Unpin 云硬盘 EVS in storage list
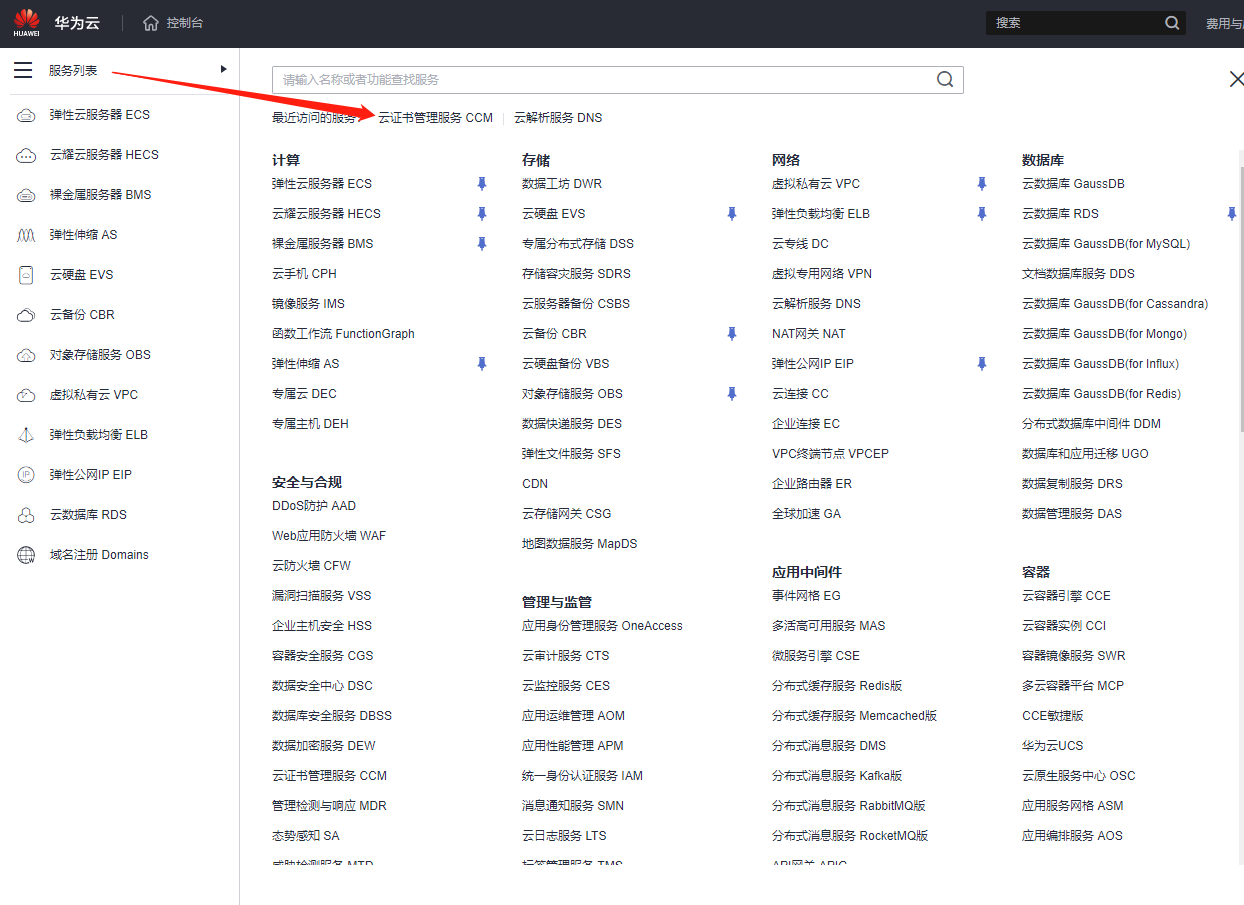Viewport: 1244px width, 905px height. click(732, 214)
